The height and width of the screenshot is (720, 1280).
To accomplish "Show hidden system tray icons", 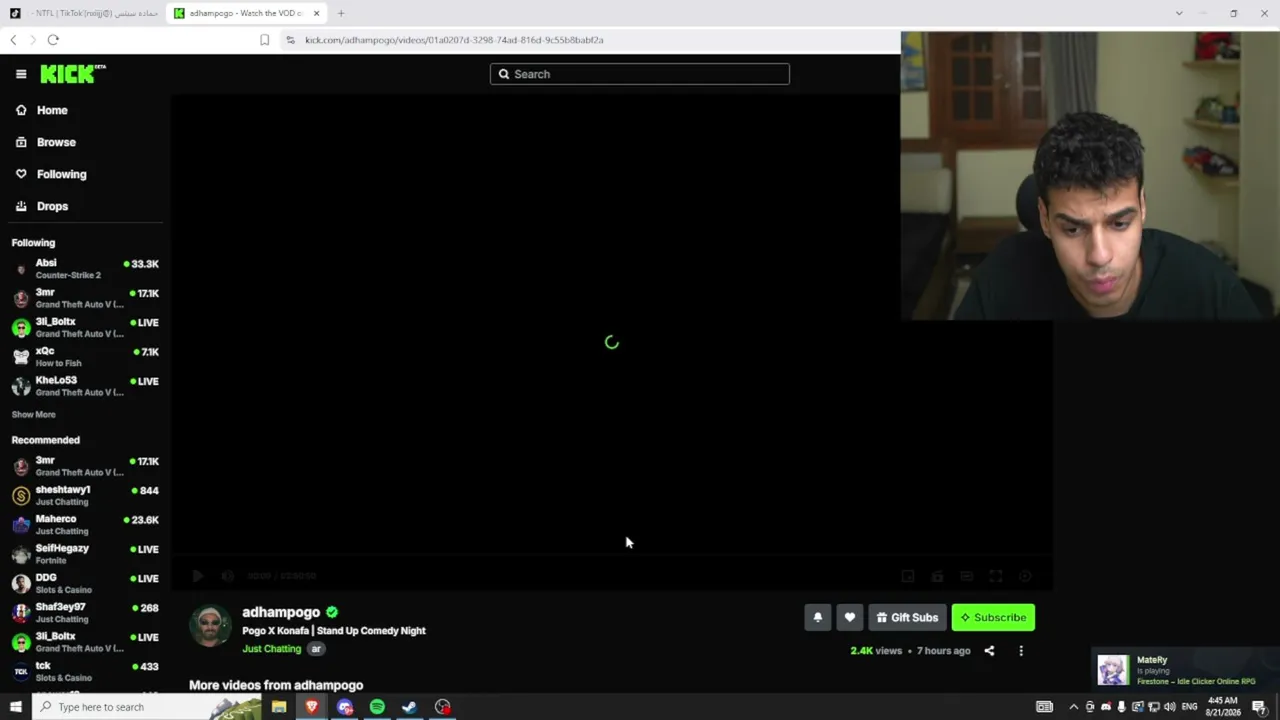I will (1074, 707).
